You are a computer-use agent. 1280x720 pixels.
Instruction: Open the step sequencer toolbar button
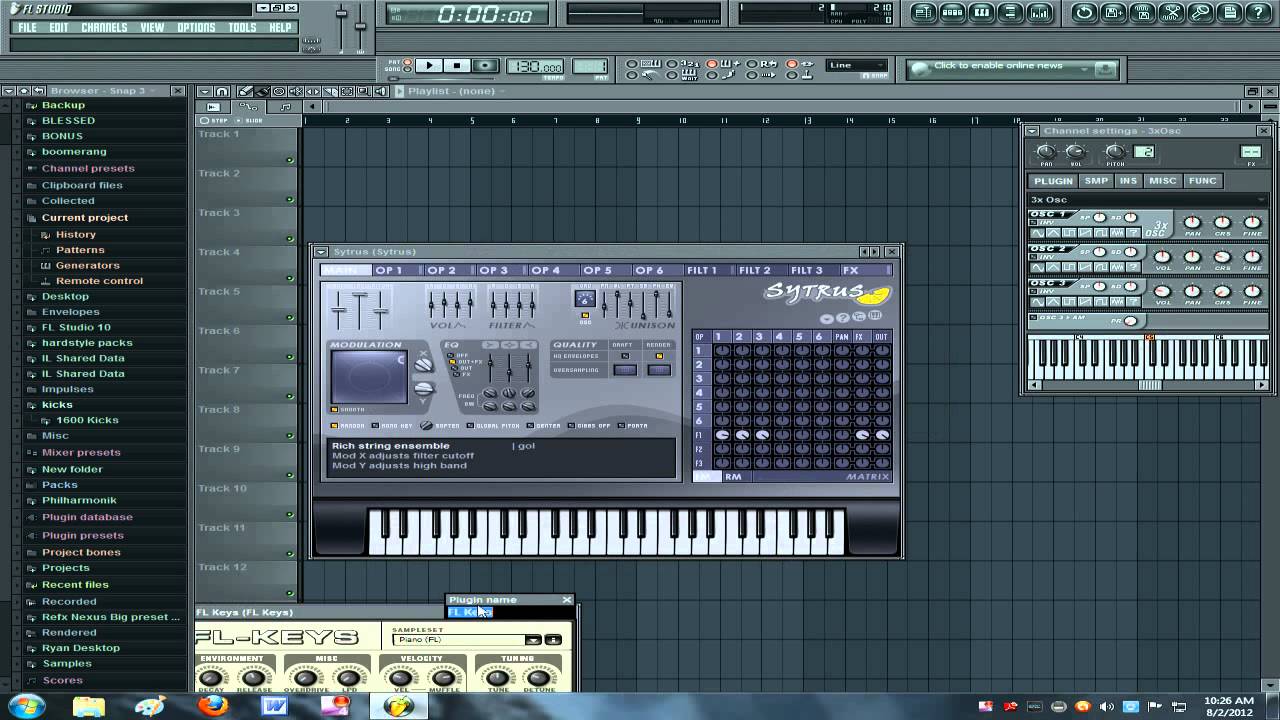coord(953,13)
